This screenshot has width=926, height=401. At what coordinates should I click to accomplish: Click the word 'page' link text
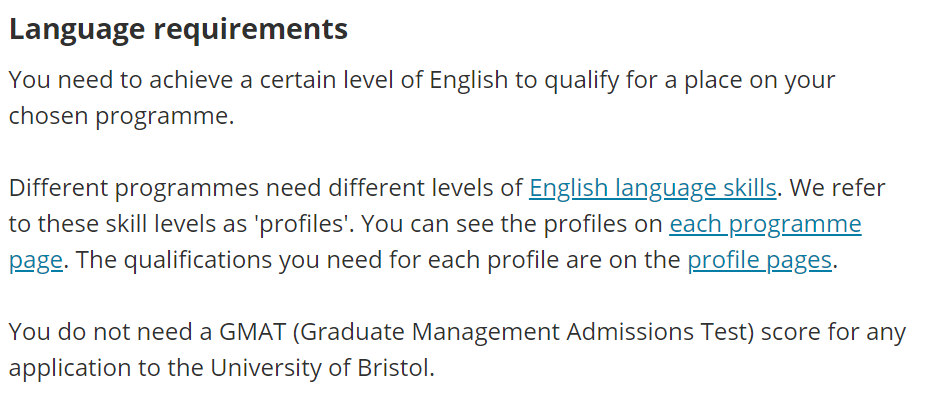35,260
